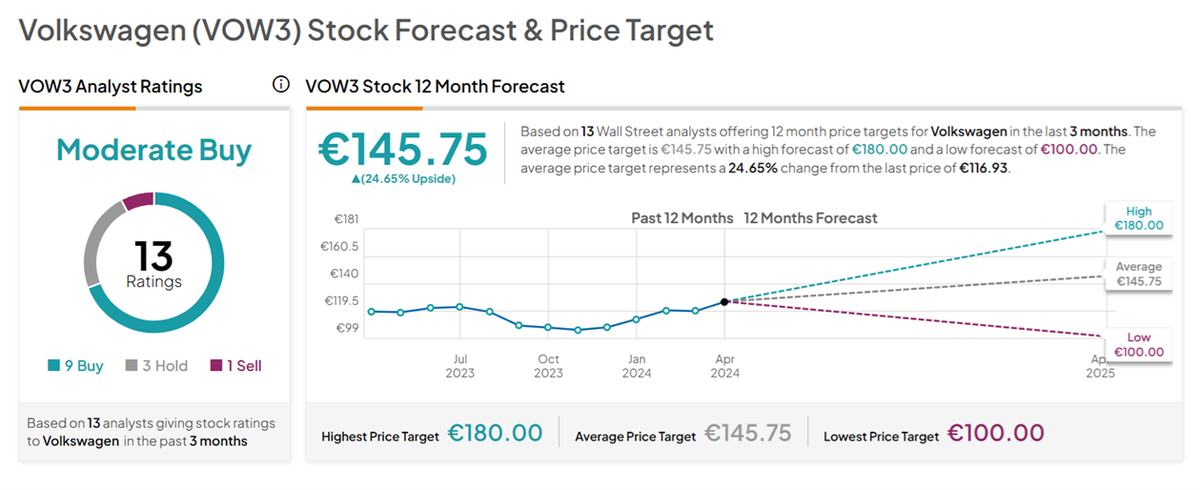Select the VOW3 Analyst Ratings tab heading
This screenshot has height=490, width=1200.
[110, 87]
